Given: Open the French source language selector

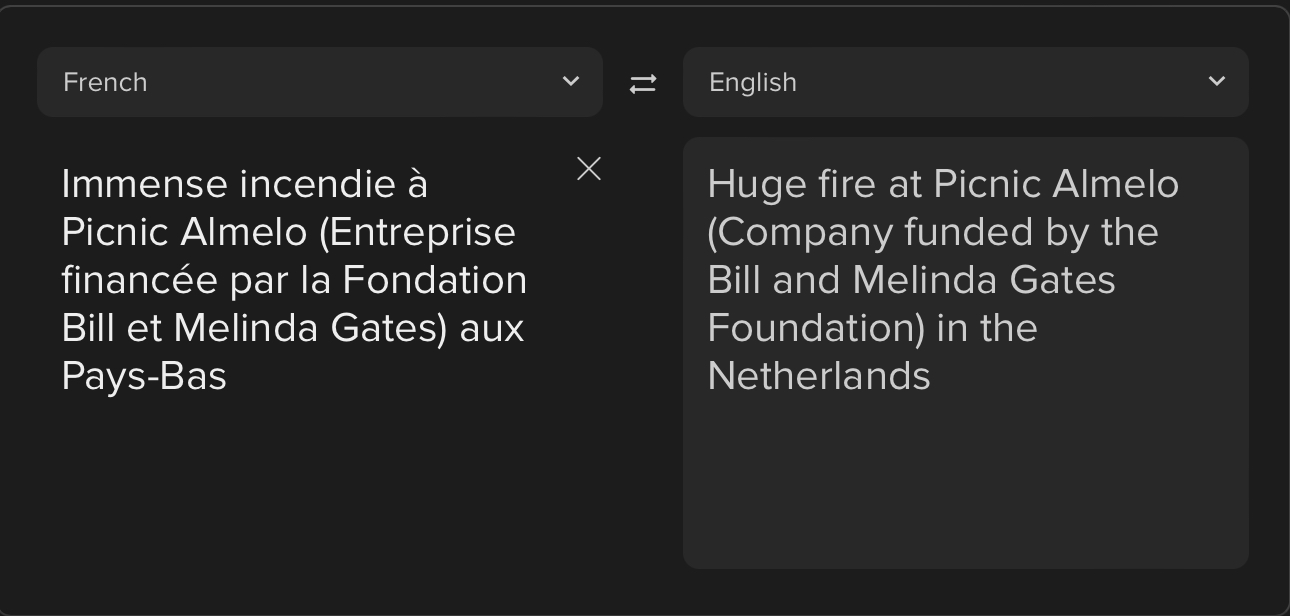Looking at the screenshot, I should [320, 82].
